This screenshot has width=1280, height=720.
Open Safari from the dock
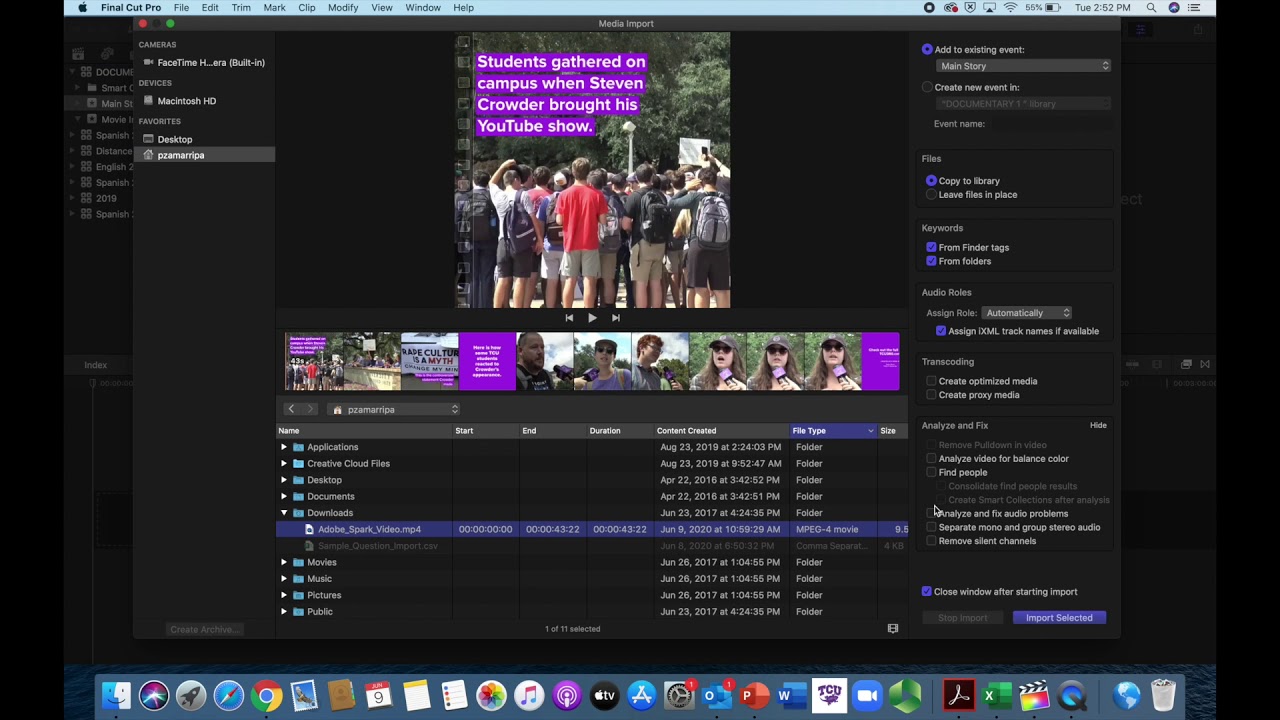coord(229,696)
